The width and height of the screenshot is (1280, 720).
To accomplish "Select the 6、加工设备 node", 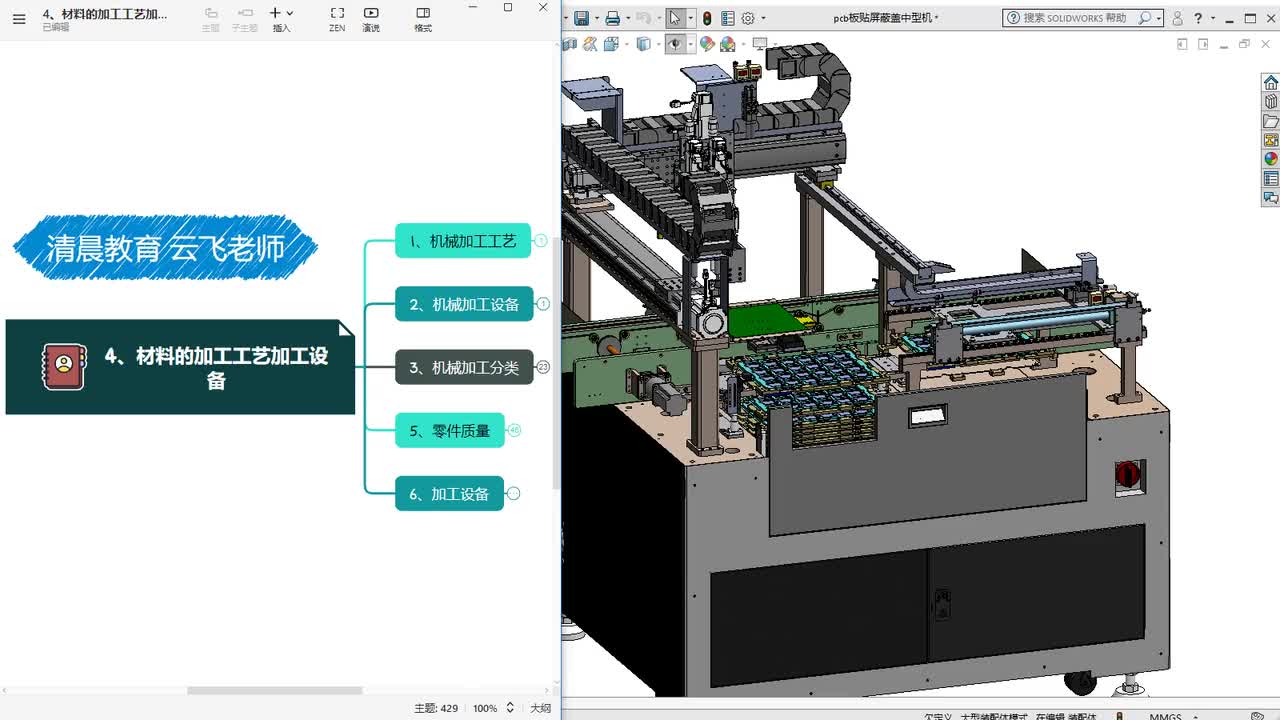I will [449, 494].
